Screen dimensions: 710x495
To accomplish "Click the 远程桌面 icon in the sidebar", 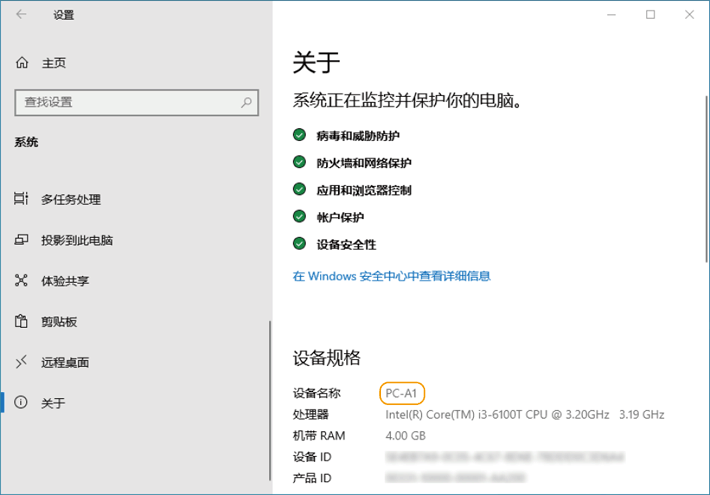I will (22, 362).
